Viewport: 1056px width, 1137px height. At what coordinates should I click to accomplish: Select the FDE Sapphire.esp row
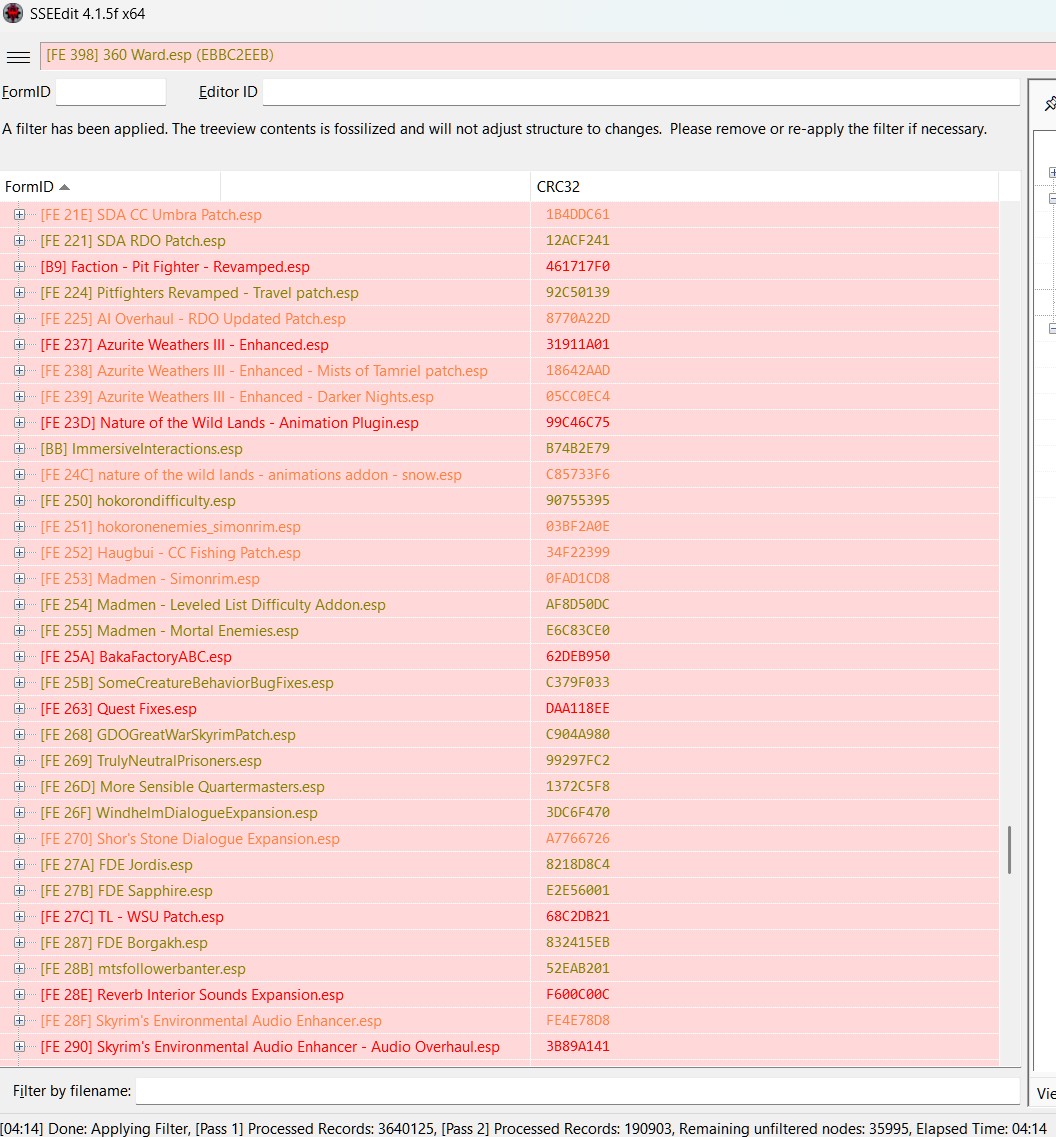click(499, 891)
